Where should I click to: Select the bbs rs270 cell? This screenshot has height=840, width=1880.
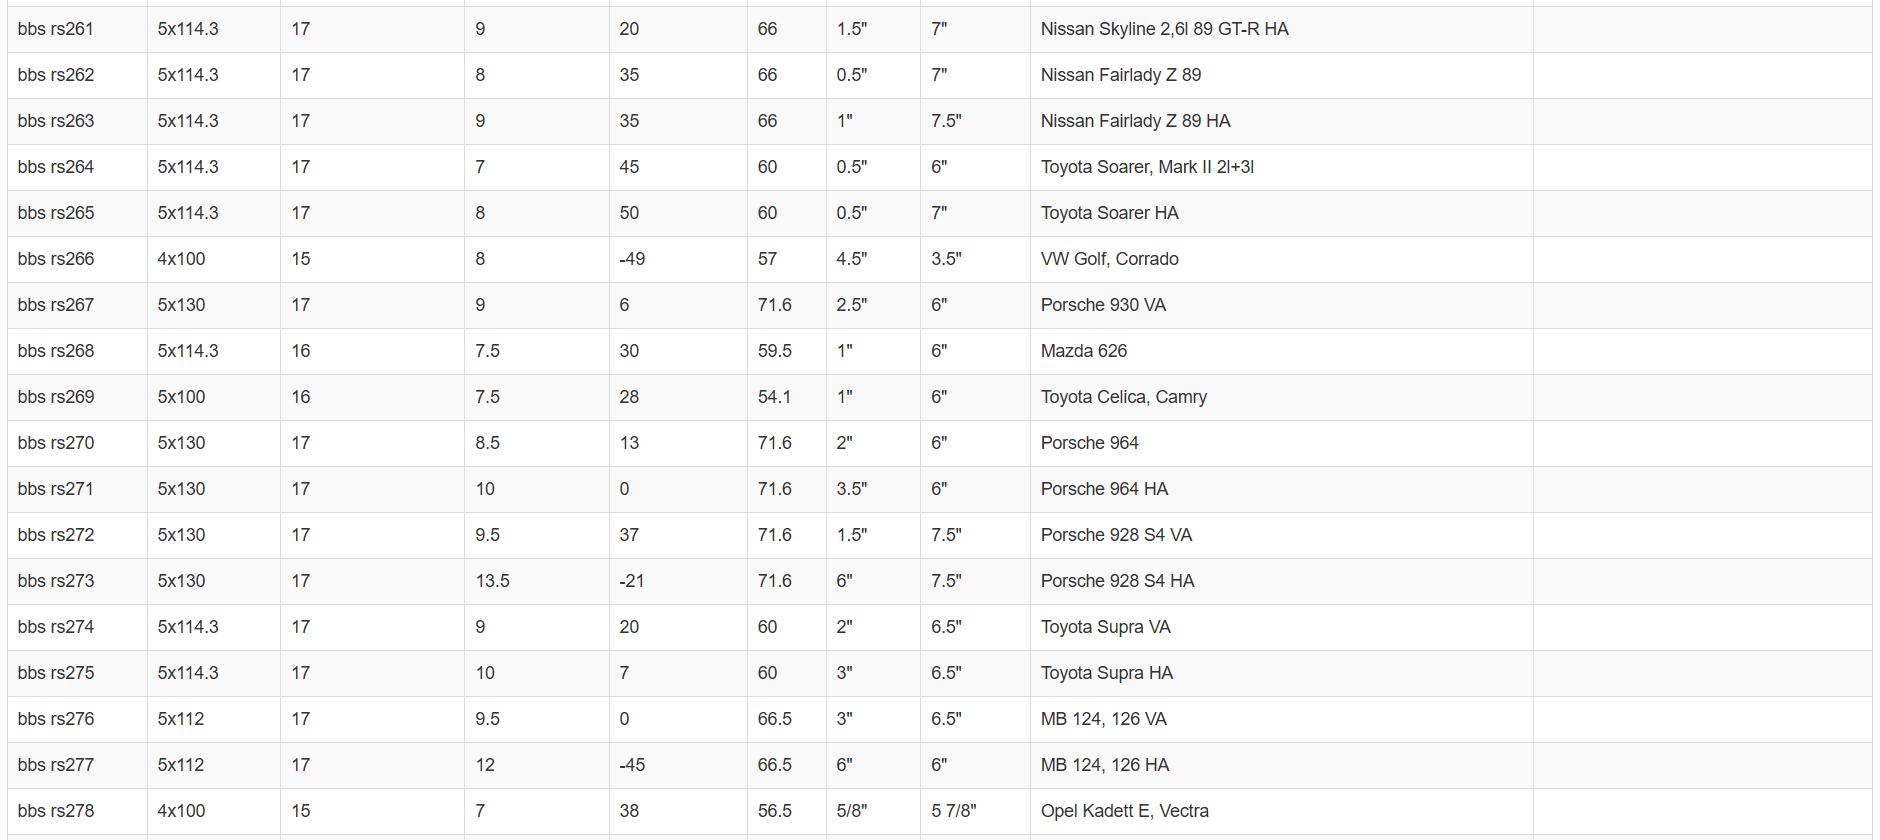(x=77, y=443)
